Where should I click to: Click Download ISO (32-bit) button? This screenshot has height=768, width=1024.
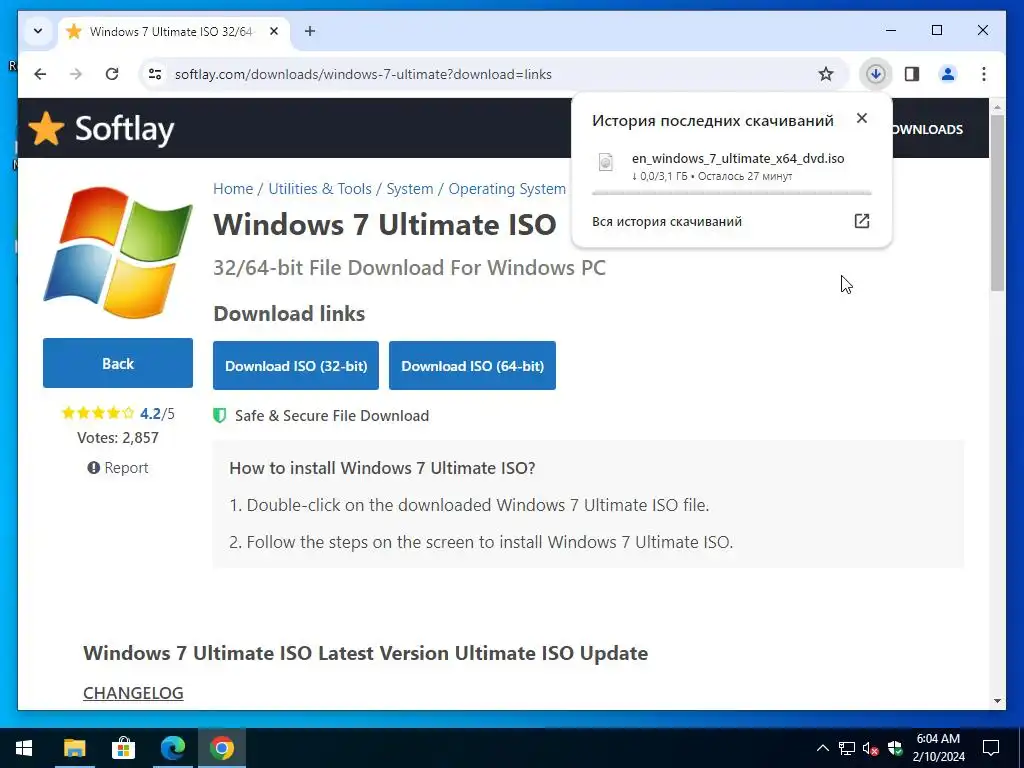(x=296, y=366)
